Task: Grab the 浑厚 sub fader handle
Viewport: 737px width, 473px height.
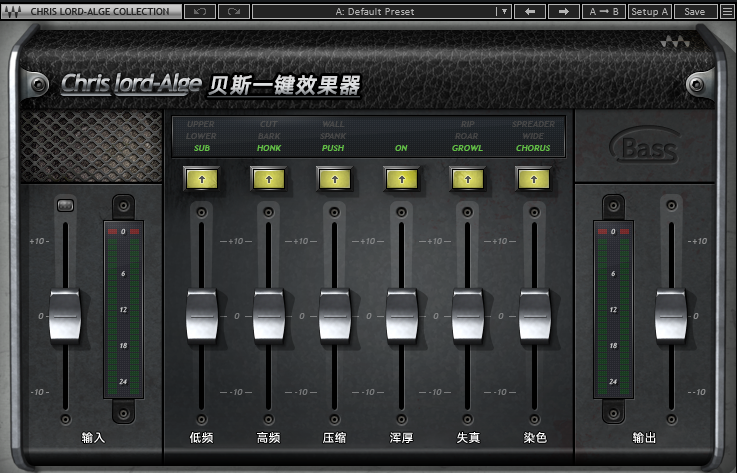Action: point(402,315)
